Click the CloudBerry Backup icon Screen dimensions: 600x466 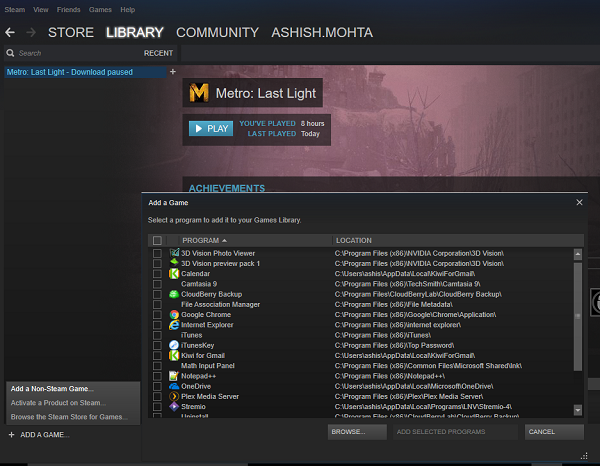(174, 294)
